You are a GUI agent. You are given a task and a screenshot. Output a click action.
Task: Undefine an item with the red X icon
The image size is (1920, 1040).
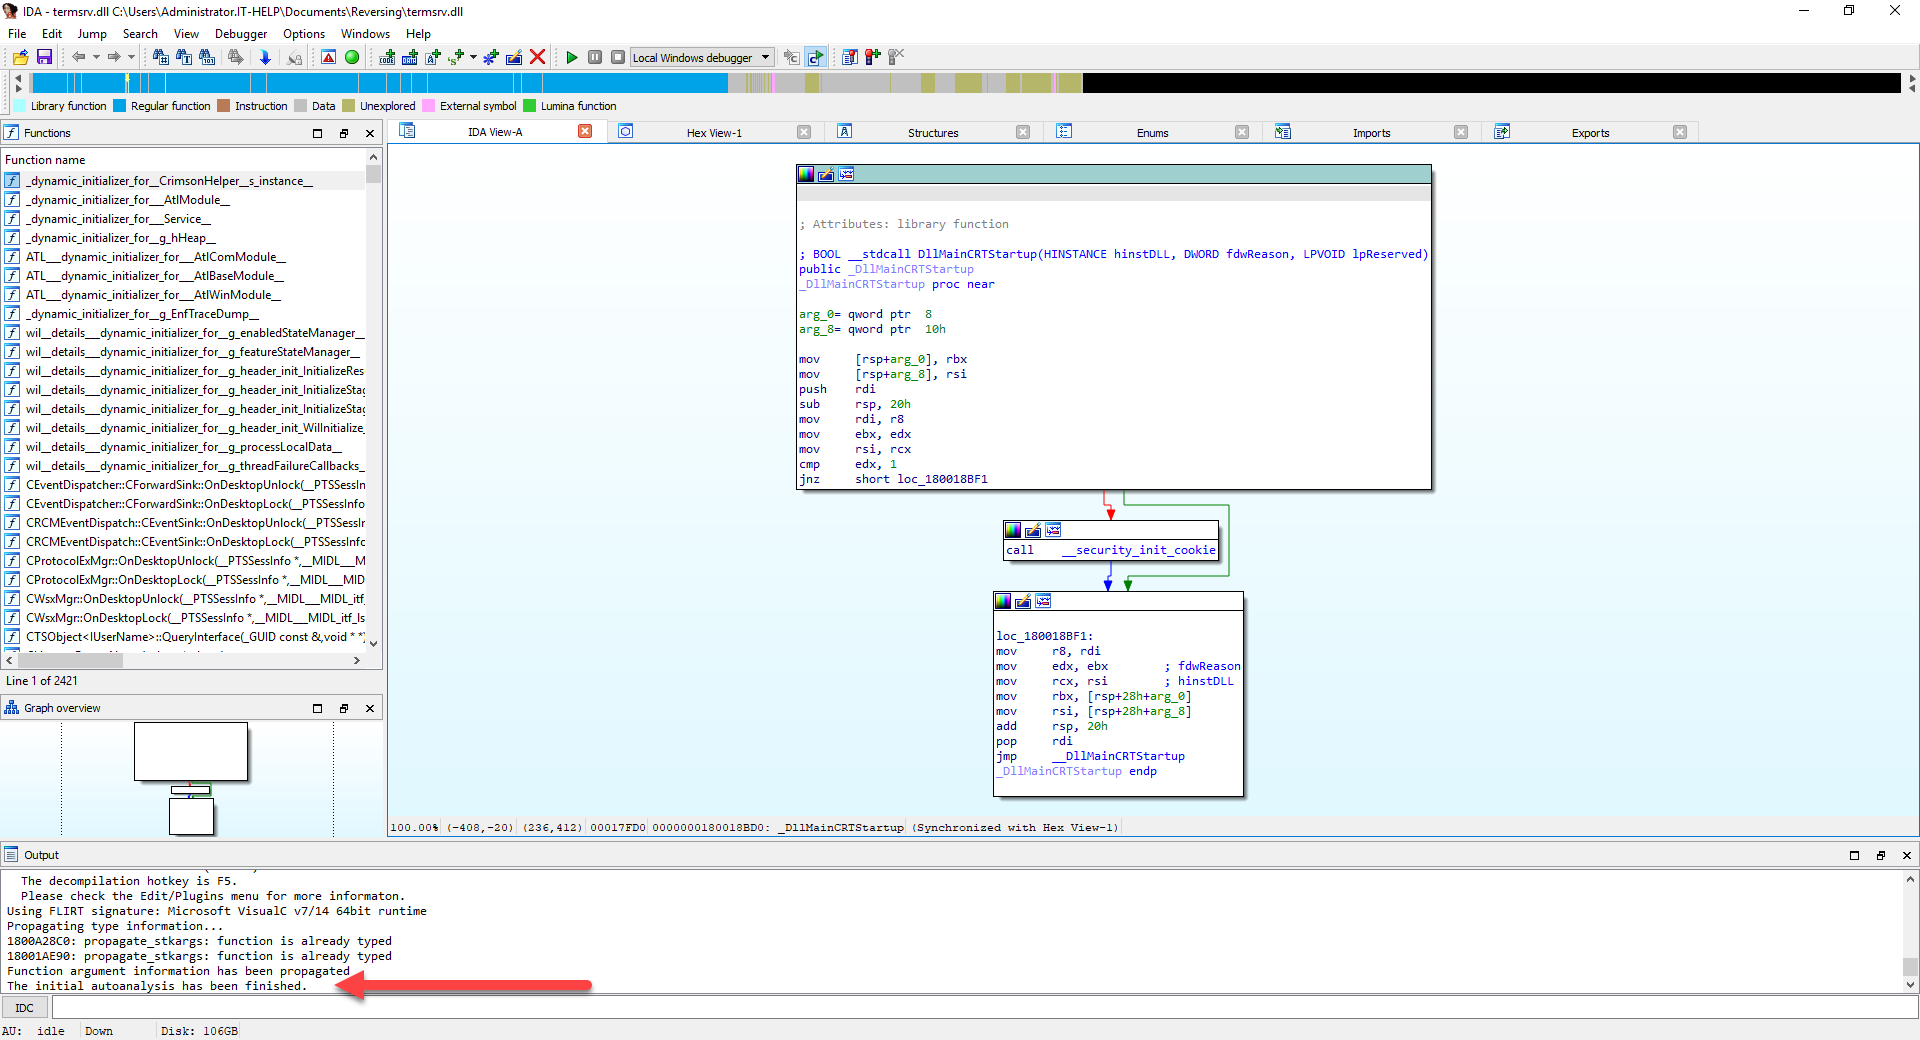point(538,57)
